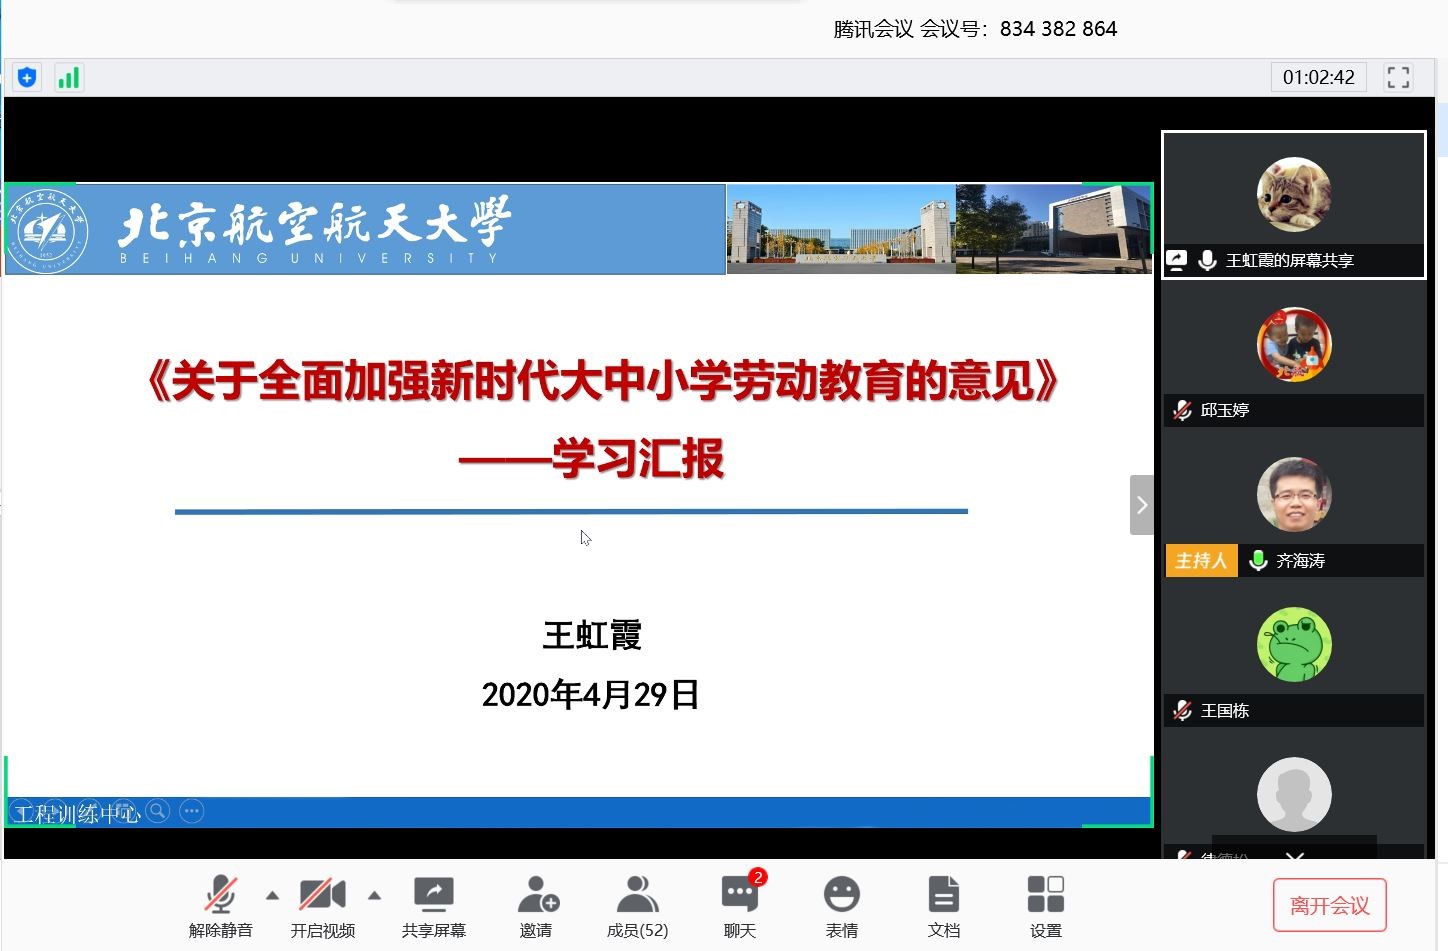
Task: Turn on the camera (开启视频)
Action: [322, 906]
